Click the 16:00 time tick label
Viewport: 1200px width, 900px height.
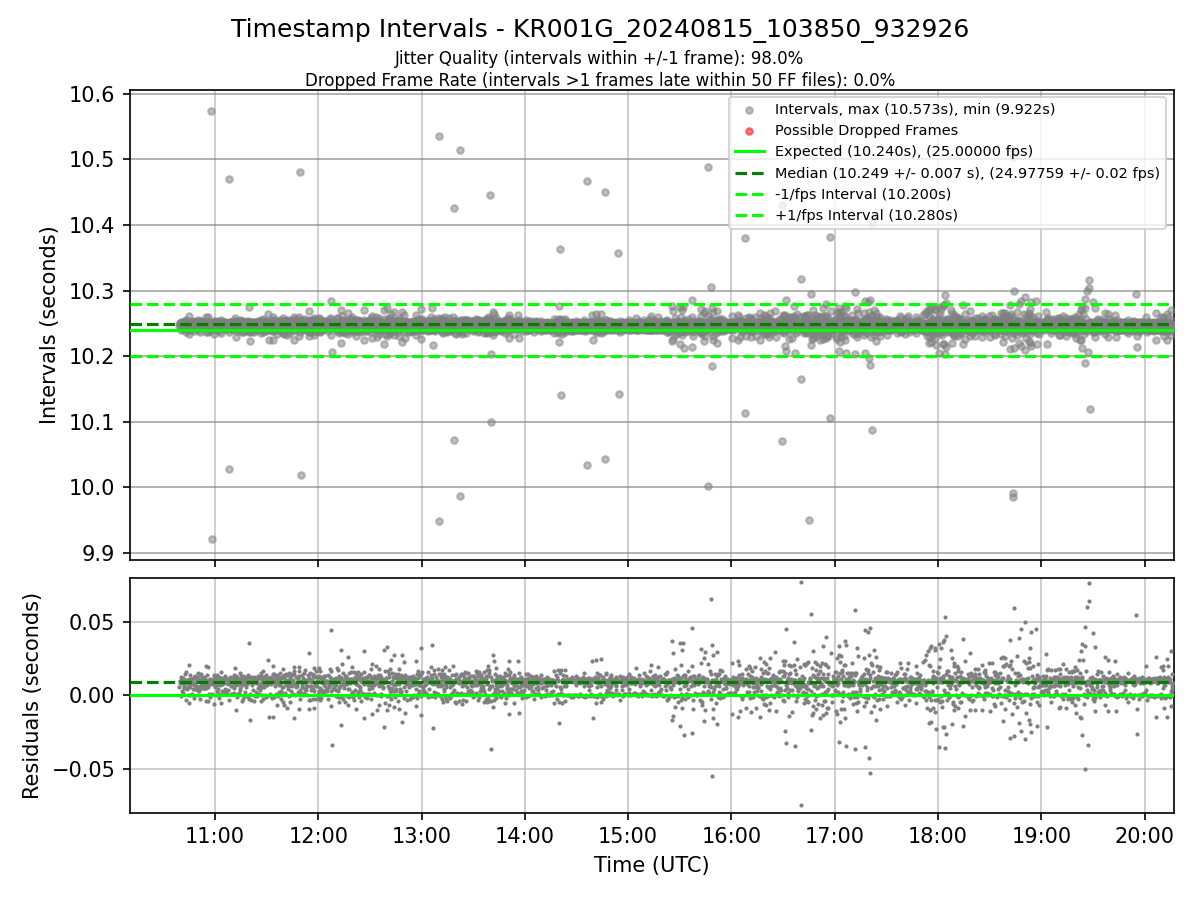click(x=731, y=834)
